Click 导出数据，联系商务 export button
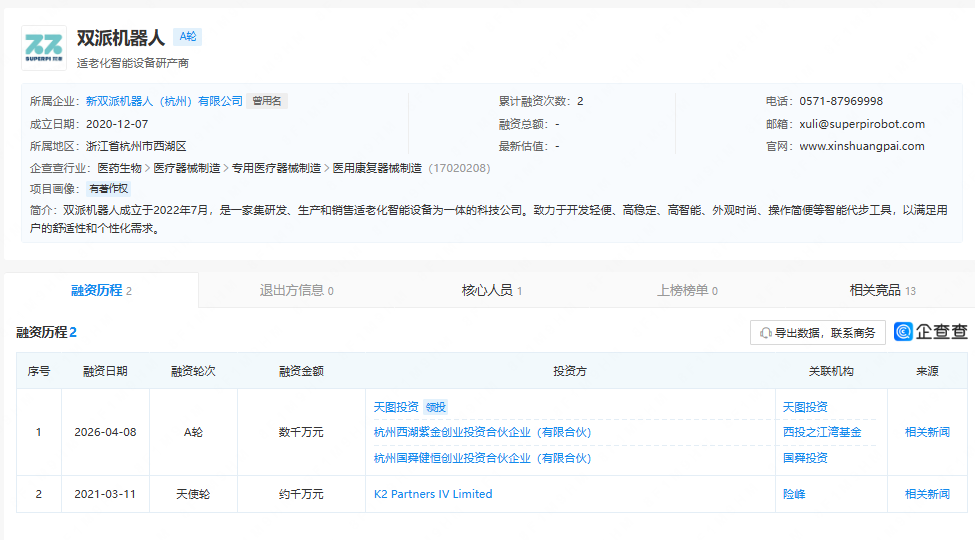 click(817, 333)
